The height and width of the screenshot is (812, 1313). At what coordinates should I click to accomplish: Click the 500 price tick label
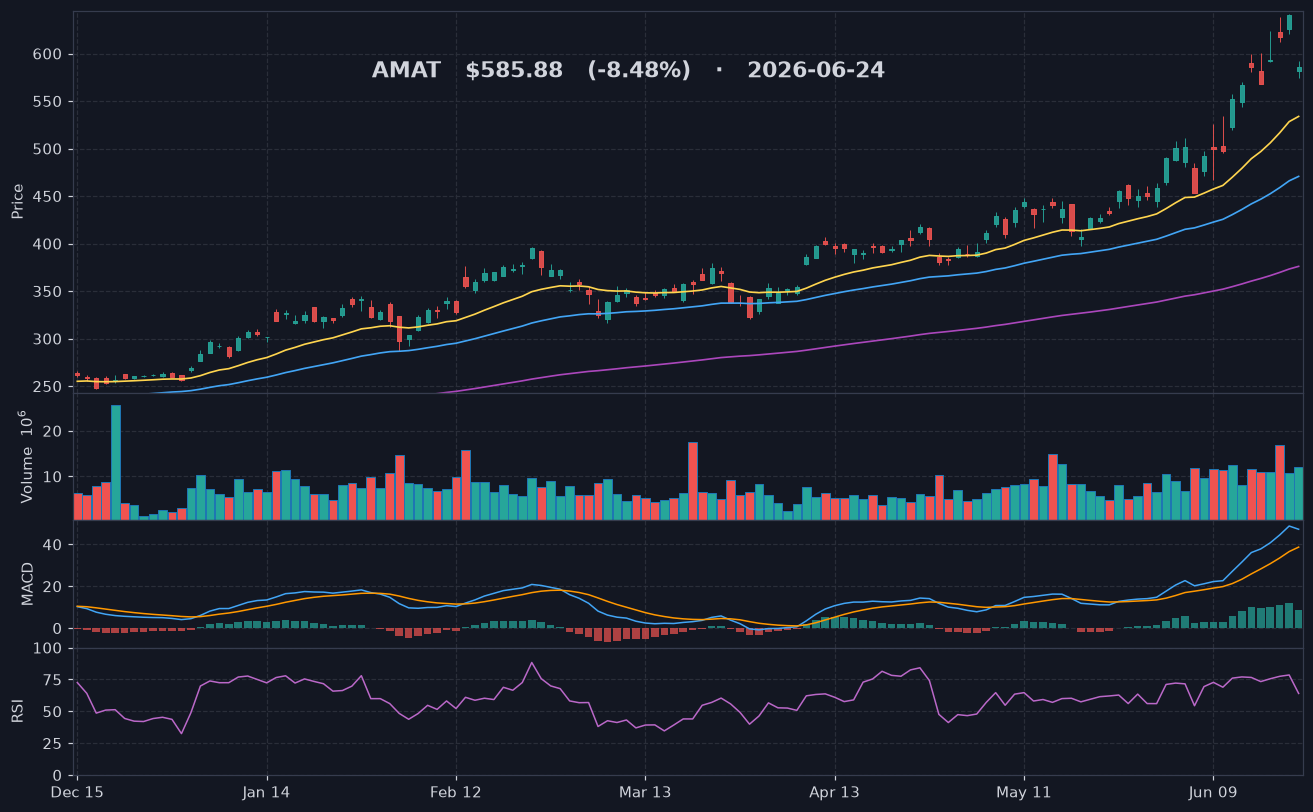(49, 150)
